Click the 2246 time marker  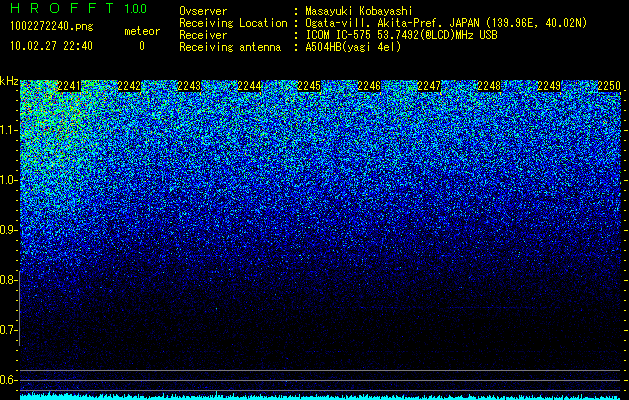tap(369, 86)
